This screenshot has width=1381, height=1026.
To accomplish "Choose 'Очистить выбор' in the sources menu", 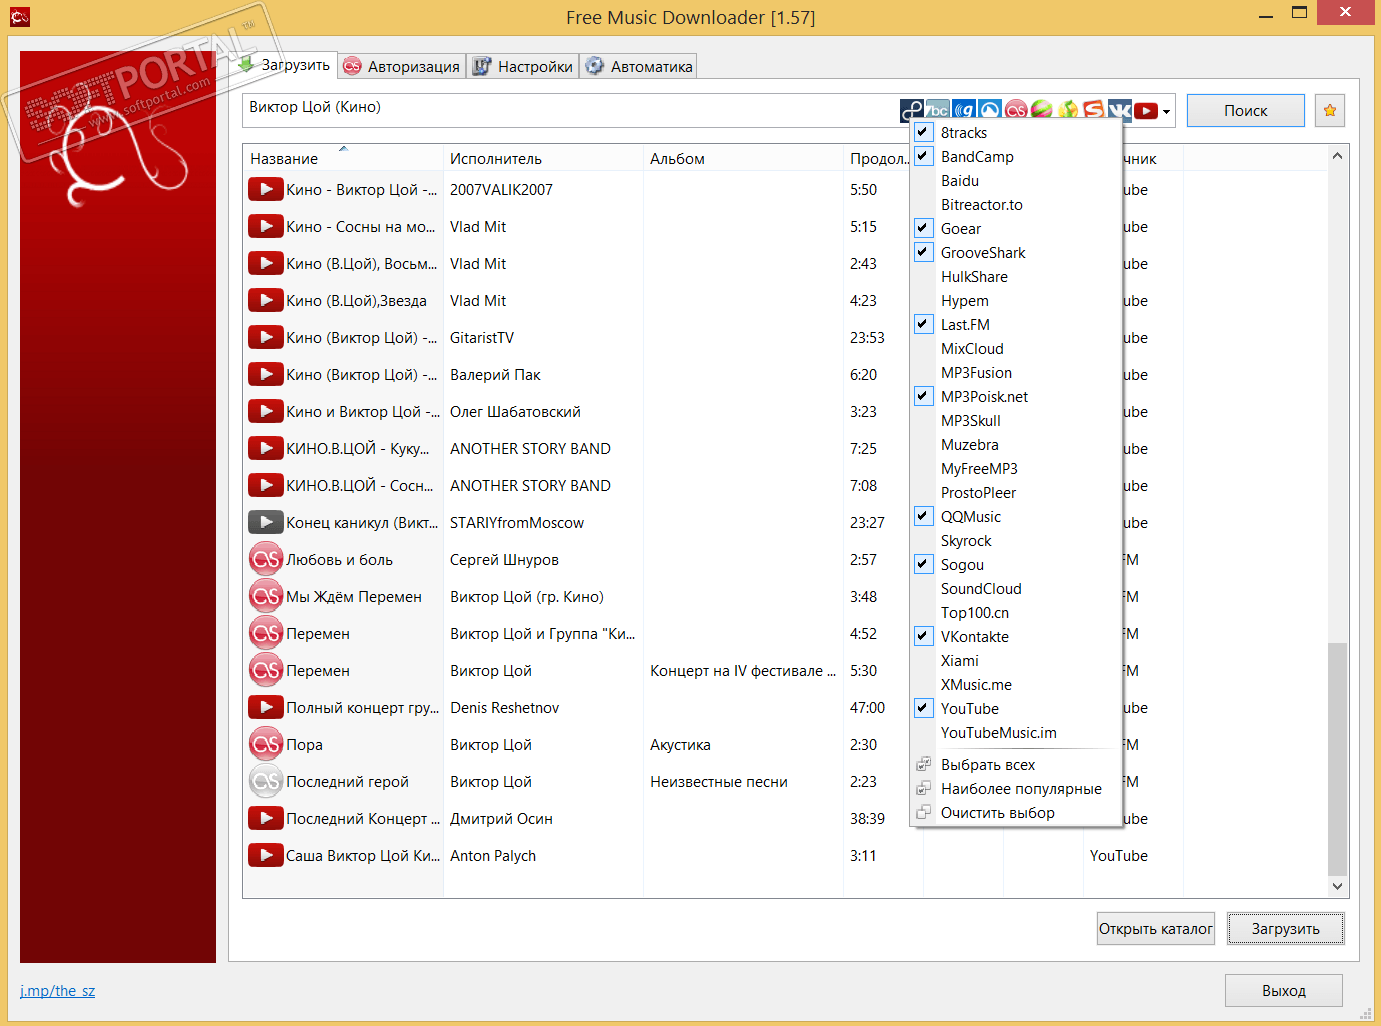I will coord(1016,812).
